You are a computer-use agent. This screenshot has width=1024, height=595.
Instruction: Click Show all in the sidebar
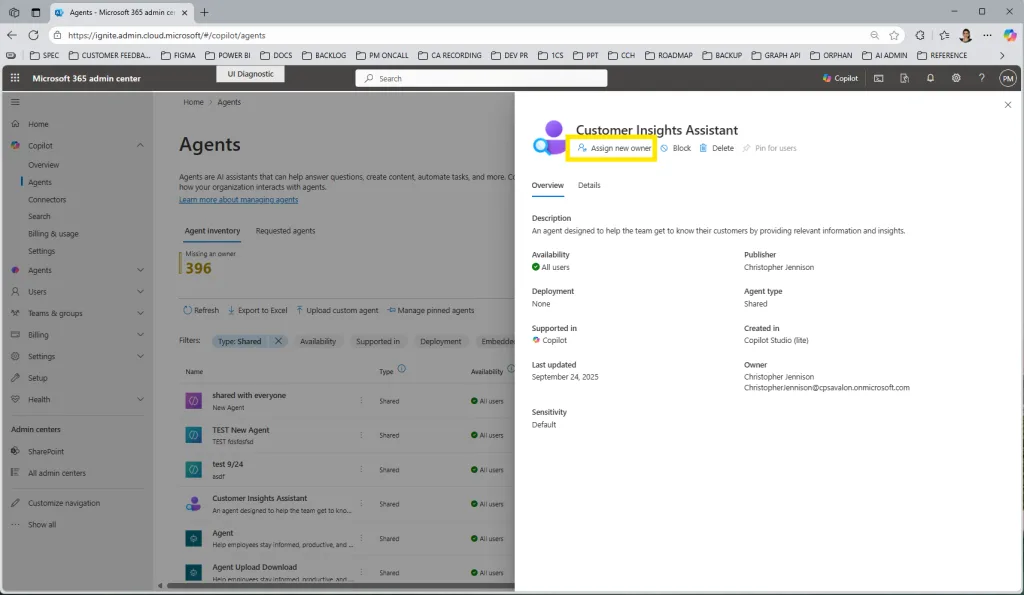42,524
